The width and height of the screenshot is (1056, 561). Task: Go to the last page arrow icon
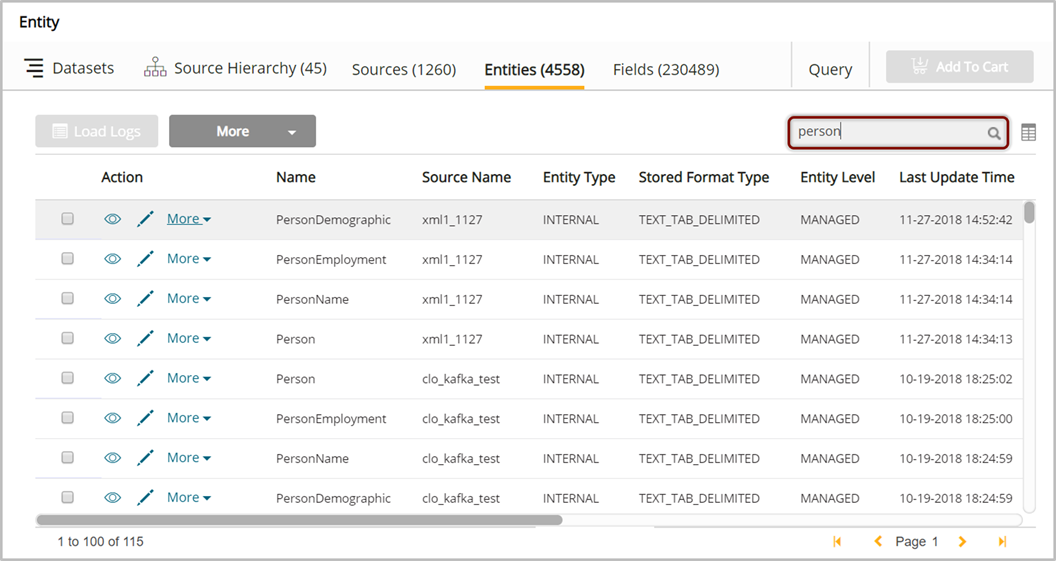(x=1002, y=542)
